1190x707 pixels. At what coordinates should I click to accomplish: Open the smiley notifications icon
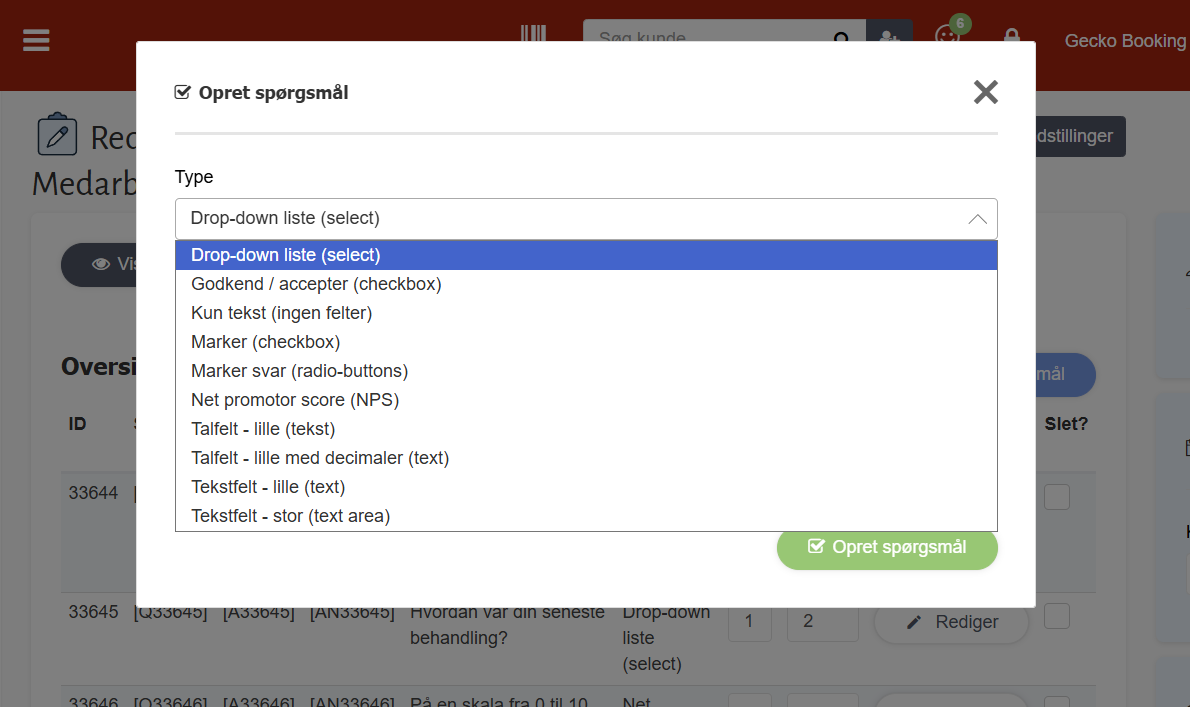[x=946, y=36]
